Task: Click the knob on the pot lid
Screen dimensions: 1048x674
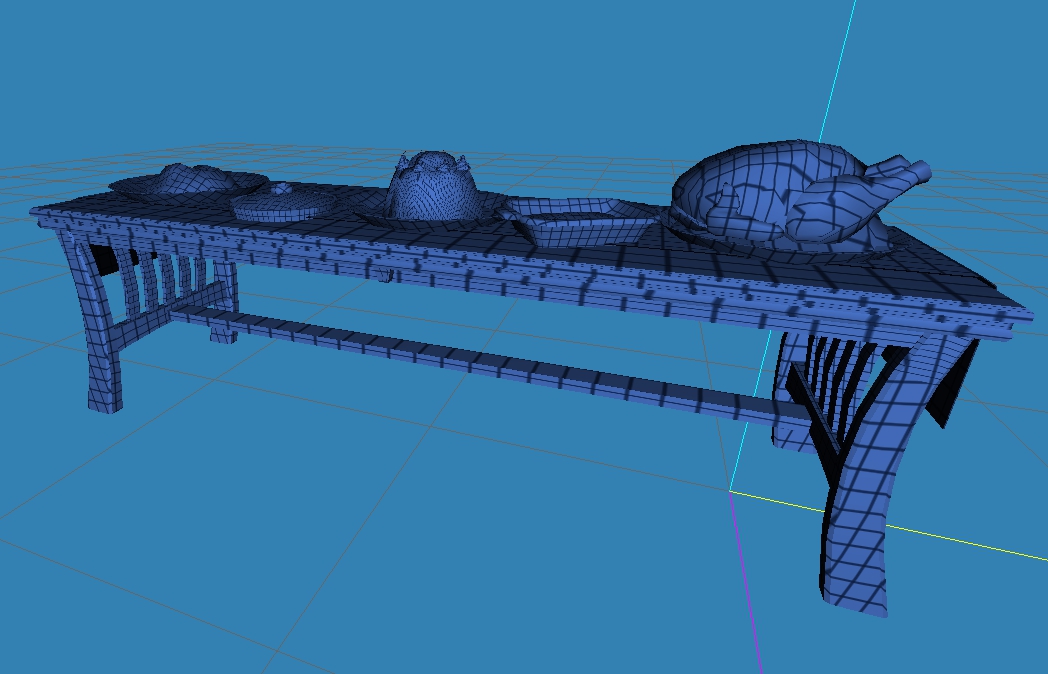Action: pyautogui.click(x=282, y=188)
